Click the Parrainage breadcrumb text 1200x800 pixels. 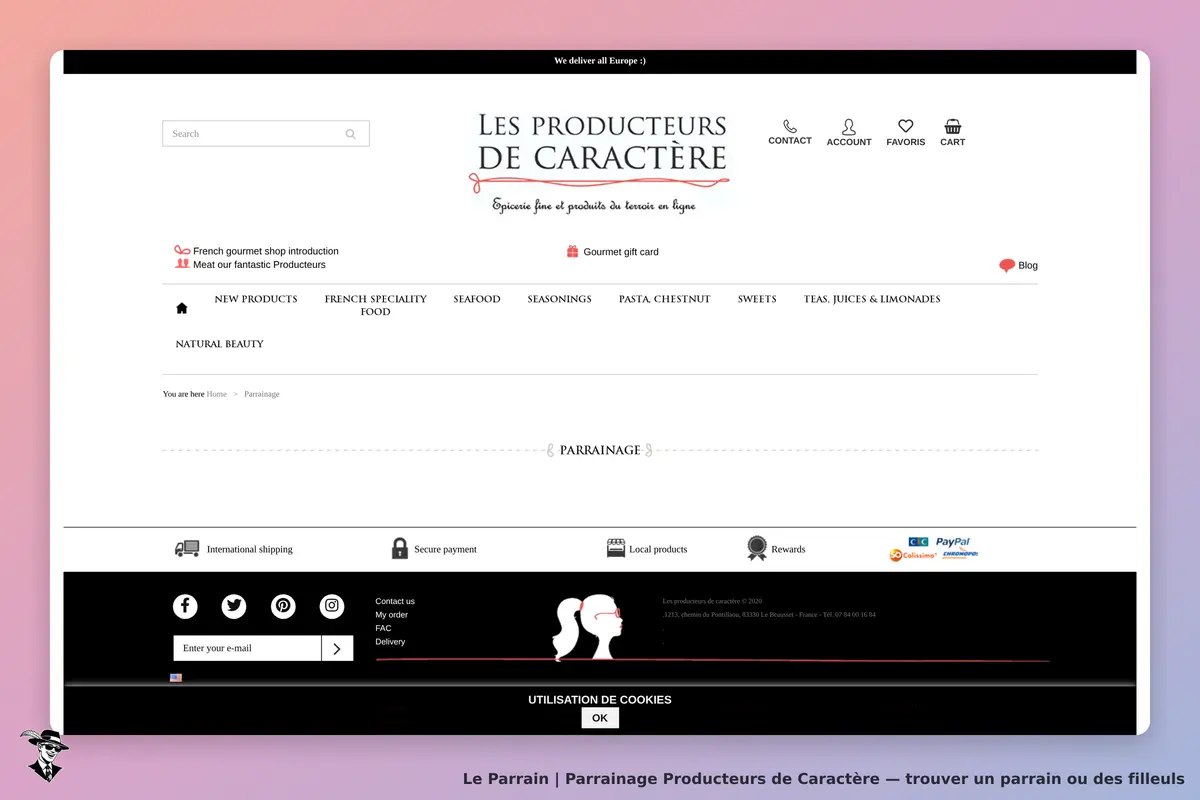point(262,394)
